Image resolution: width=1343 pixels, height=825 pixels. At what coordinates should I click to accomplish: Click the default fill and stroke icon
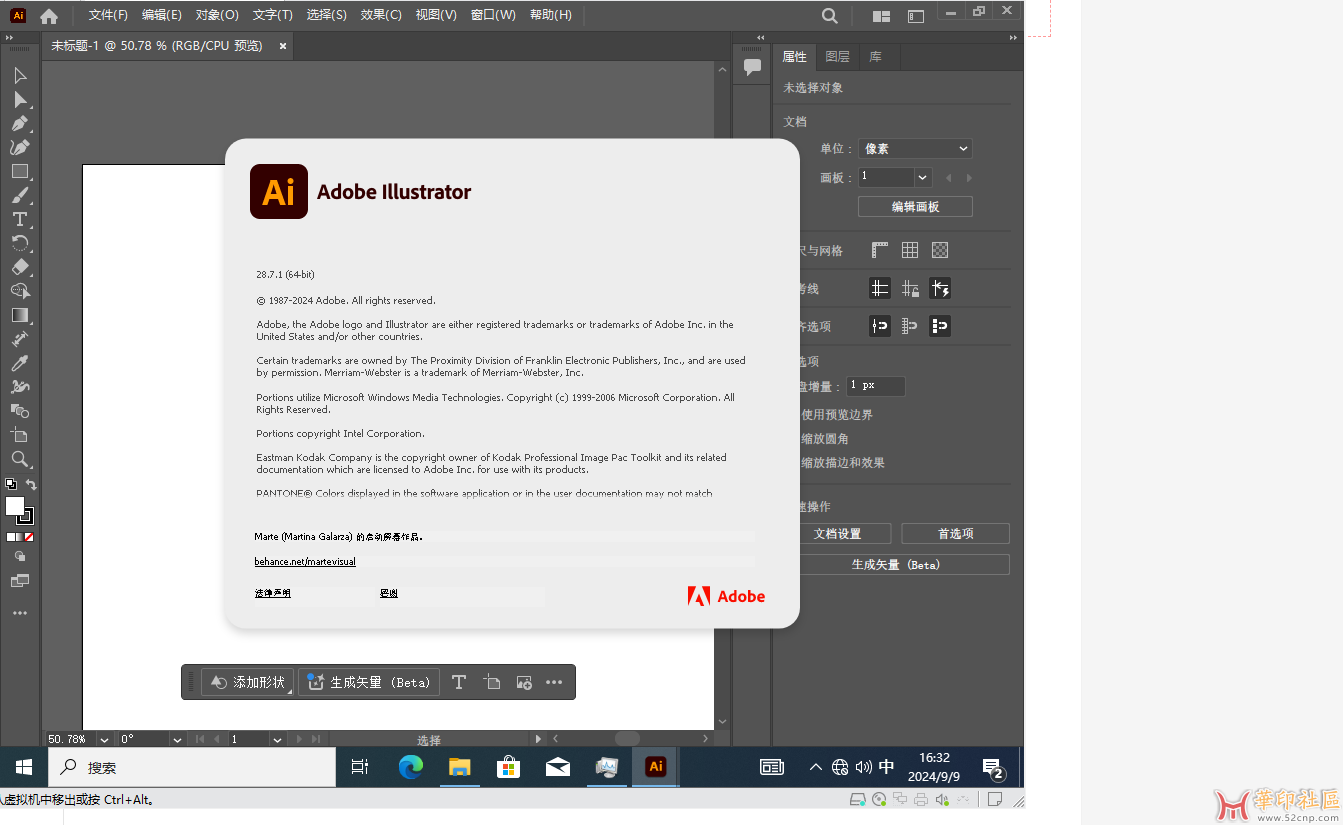click(x=11, y=484)
